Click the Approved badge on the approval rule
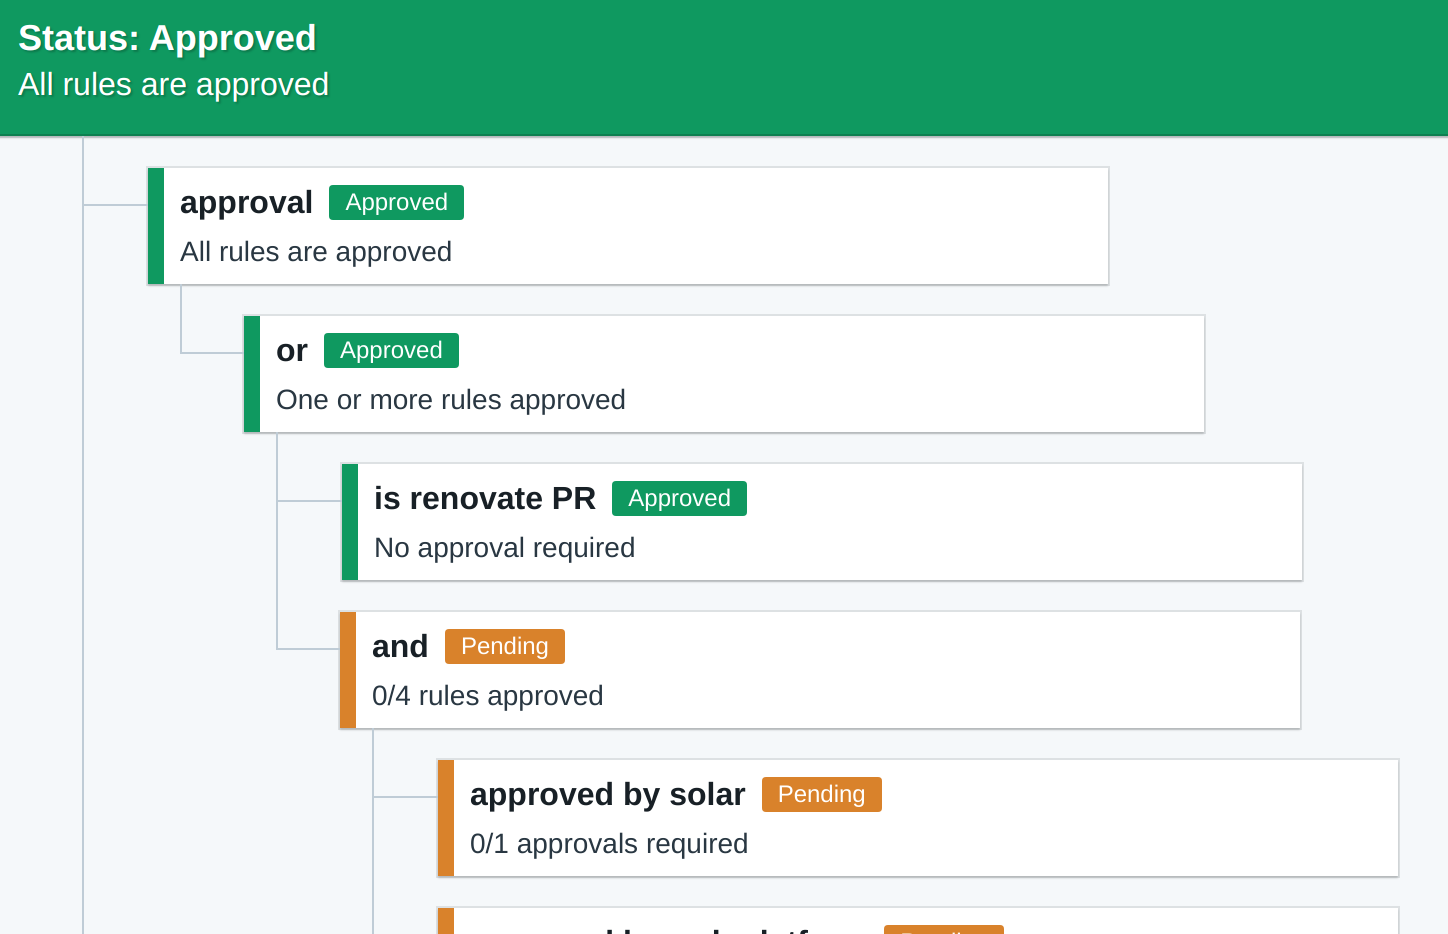This screenshot has height=934, width=1448. pos(396,202)
